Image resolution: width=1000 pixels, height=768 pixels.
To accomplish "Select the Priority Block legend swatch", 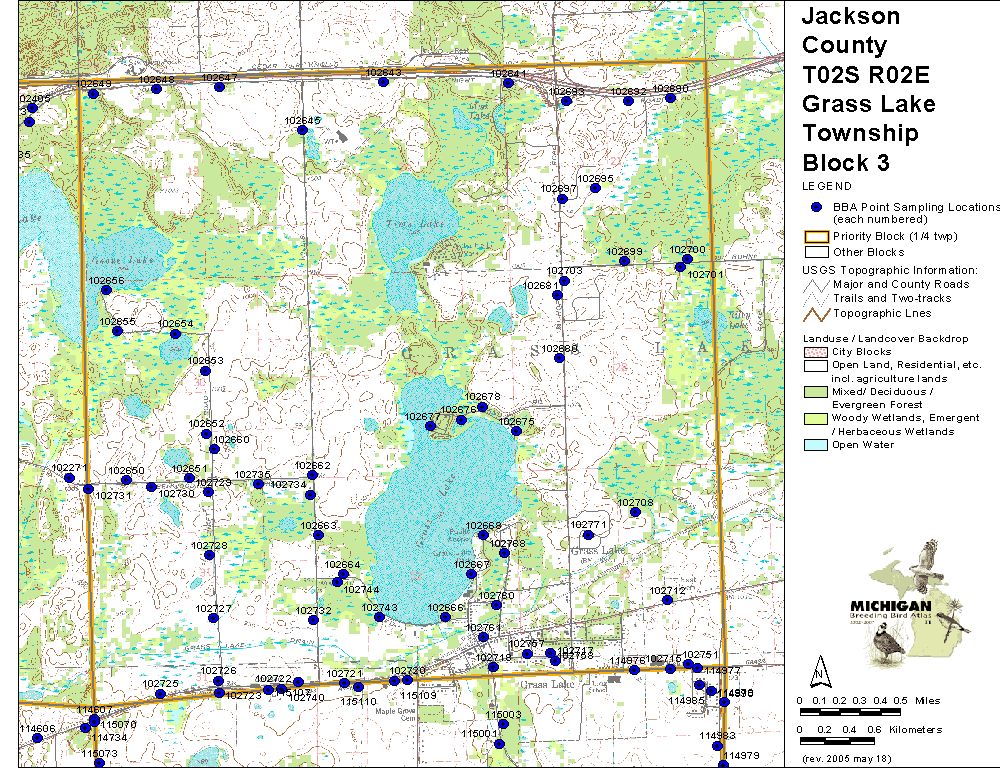I will point(816,237).
